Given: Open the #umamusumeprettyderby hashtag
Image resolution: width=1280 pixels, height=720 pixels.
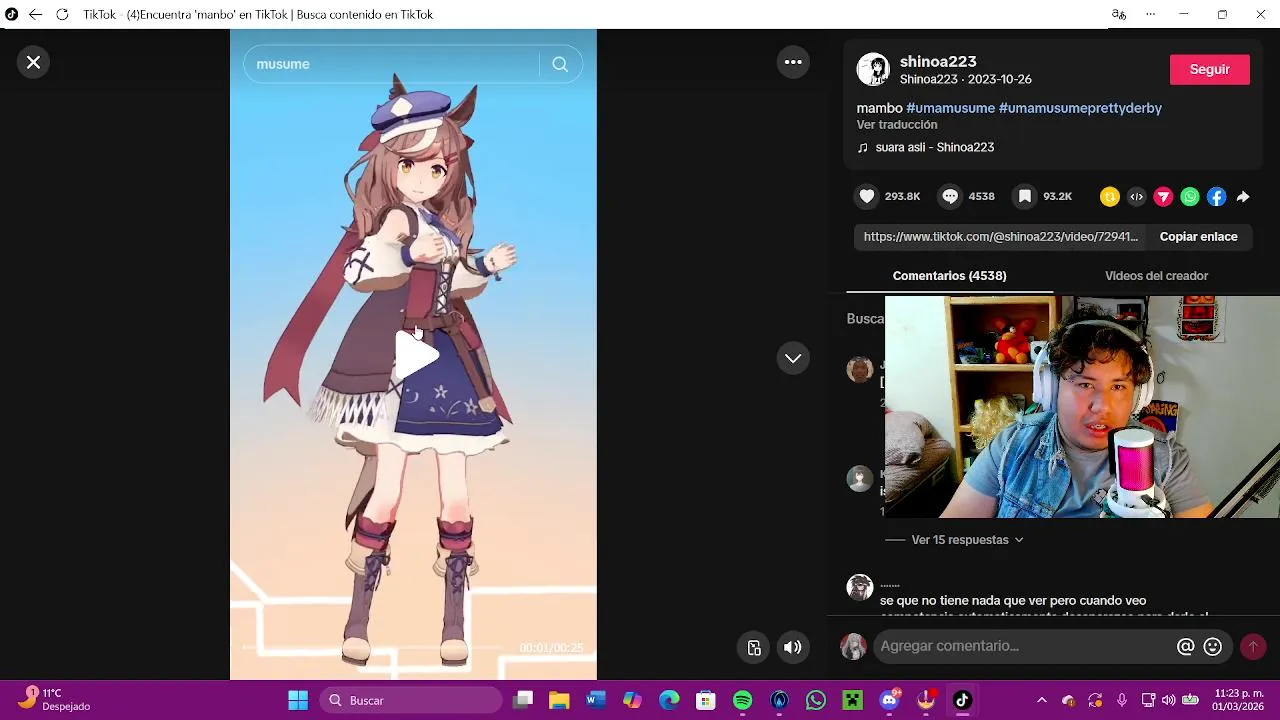Looking at the screenshot, I should [x=1080, y=108].
